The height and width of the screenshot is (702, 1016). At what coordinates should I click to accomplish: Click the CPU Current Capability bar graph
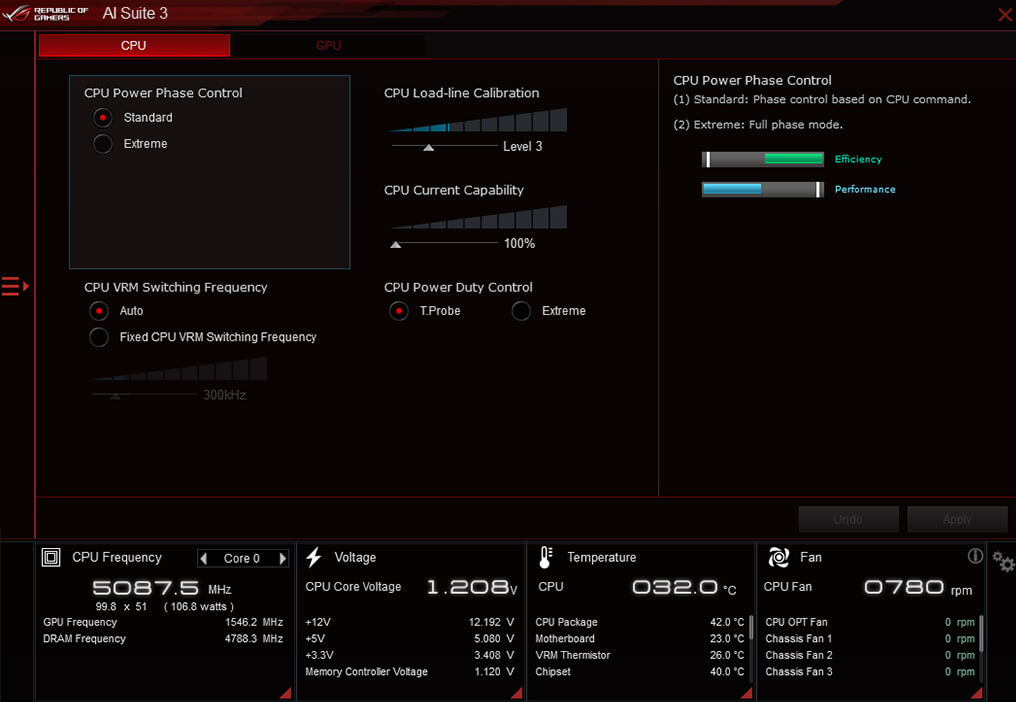point(479,217)
